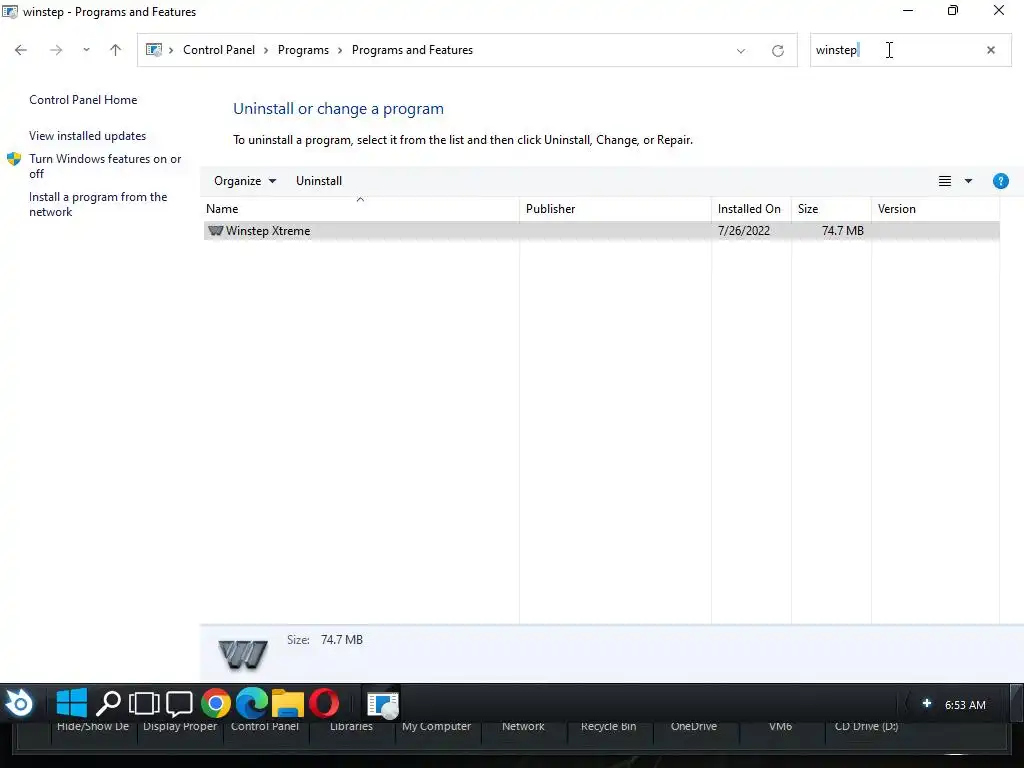Click the Recycle Bin dock item
Screen dimensions: 1024x768
tap(609, 726)
